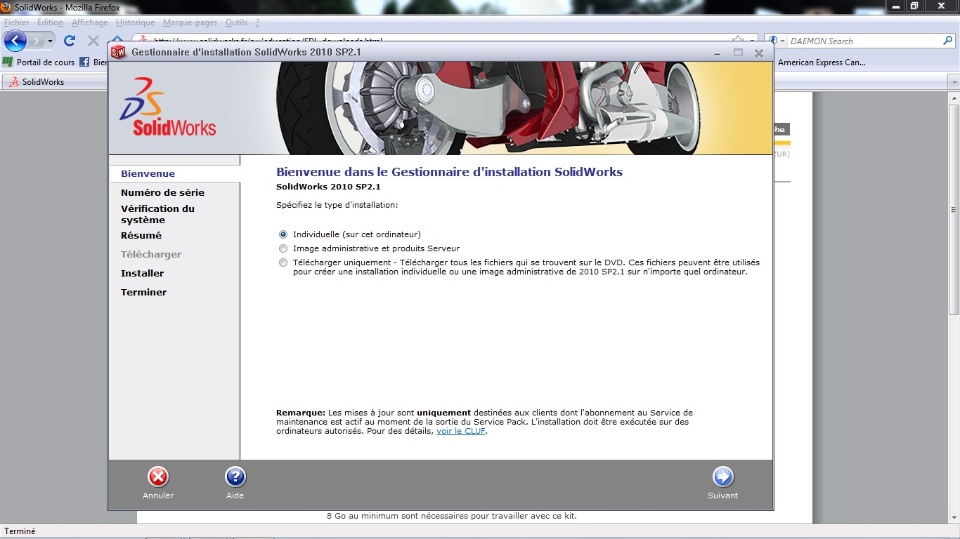Viewport: 960px width, 539px height.
Task: Open Aide help icon
Action: click(235, 477)
